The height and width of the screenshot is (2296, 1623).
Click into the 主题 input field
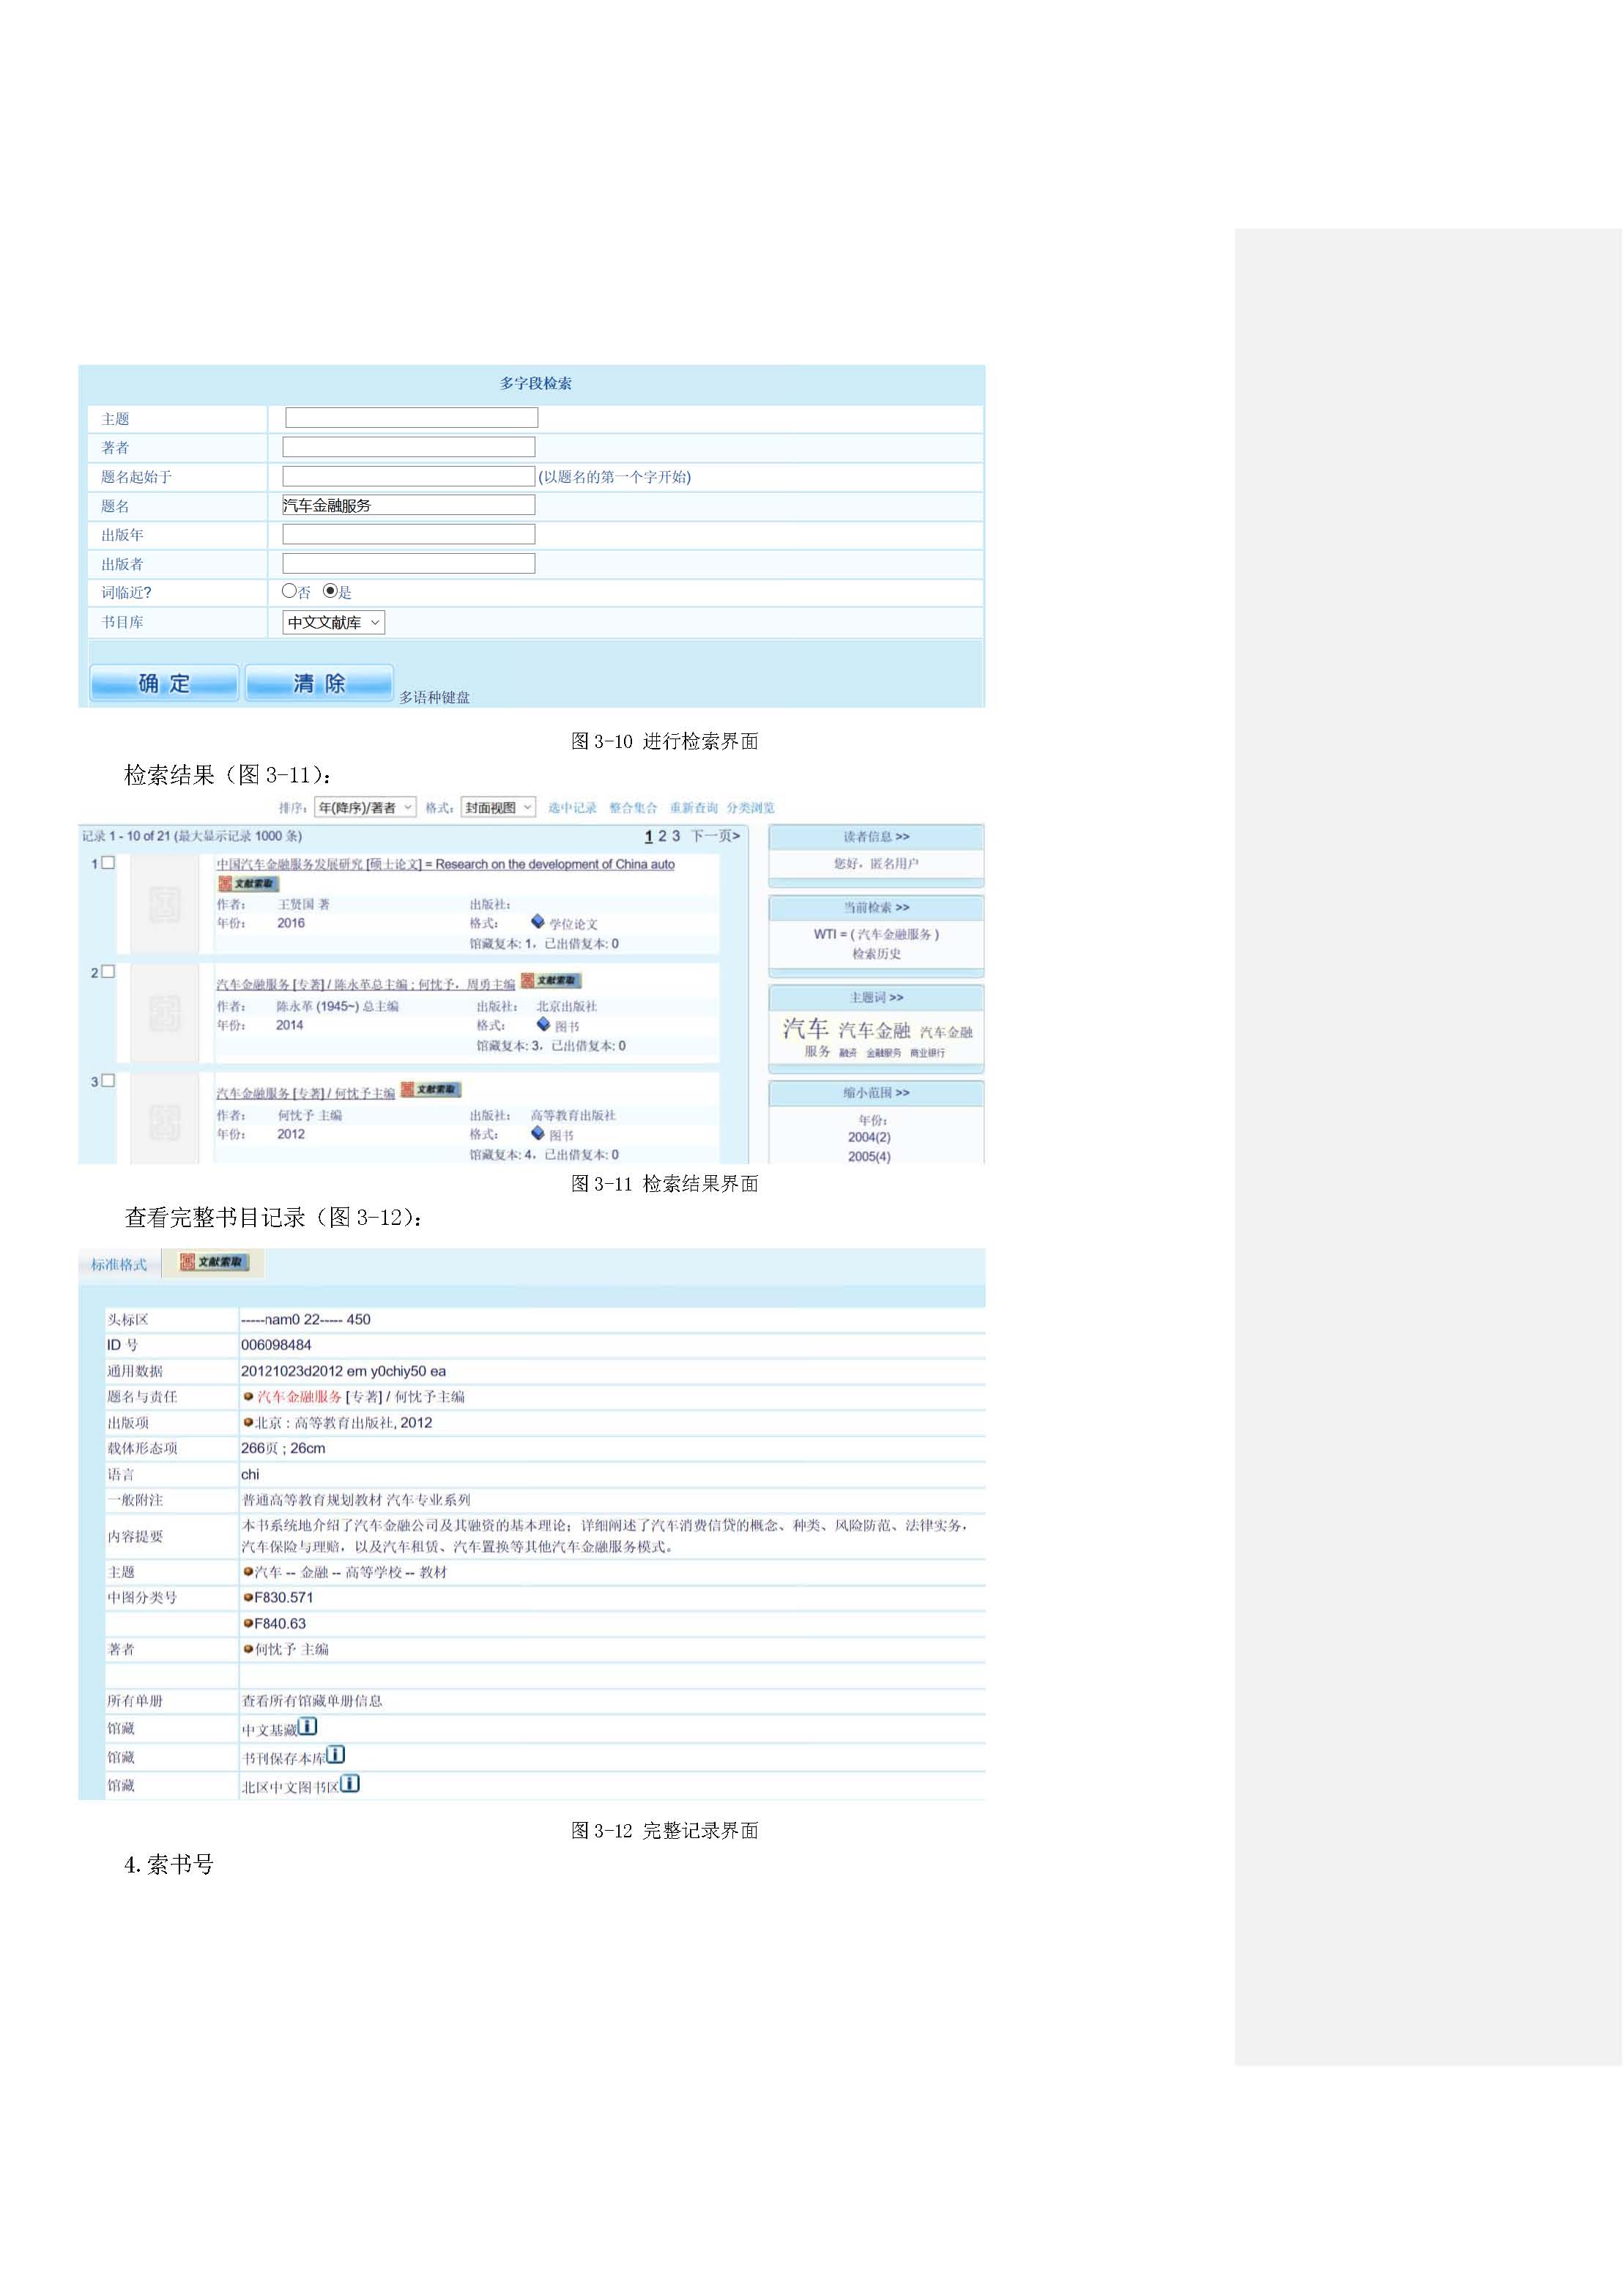point(411,418)
